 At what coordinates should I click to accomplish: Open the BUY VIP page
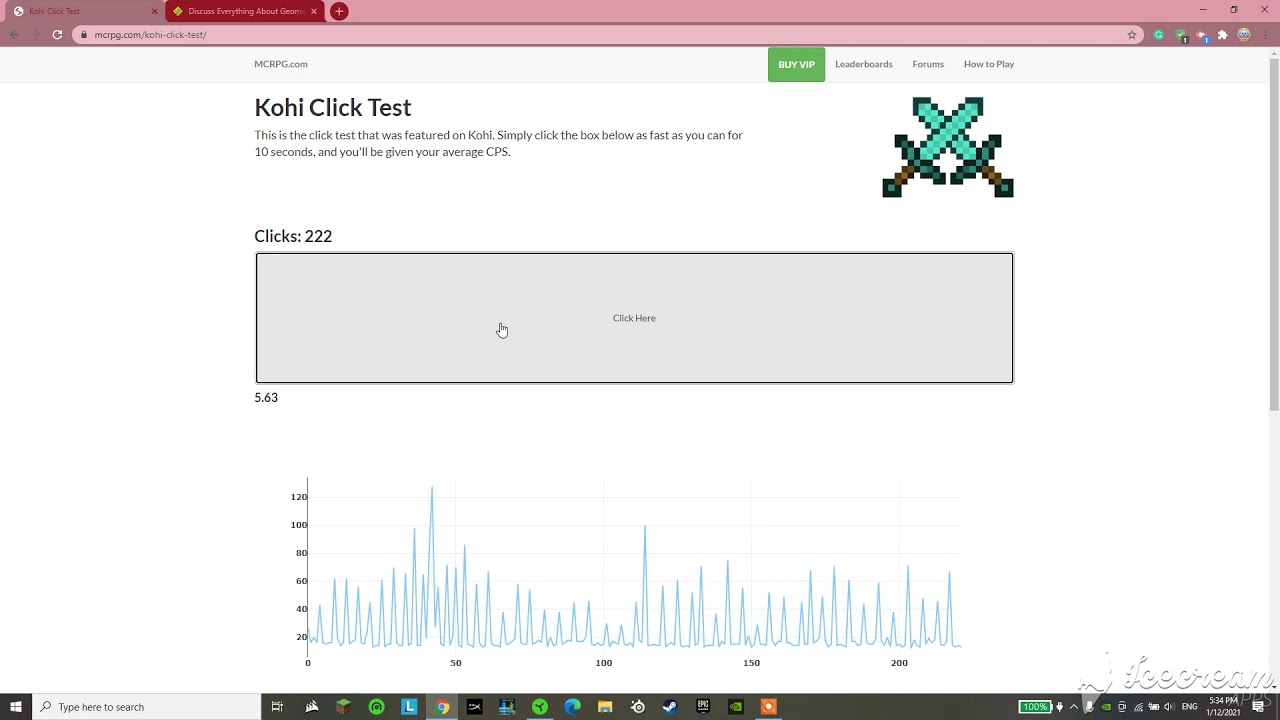(796, 64)
